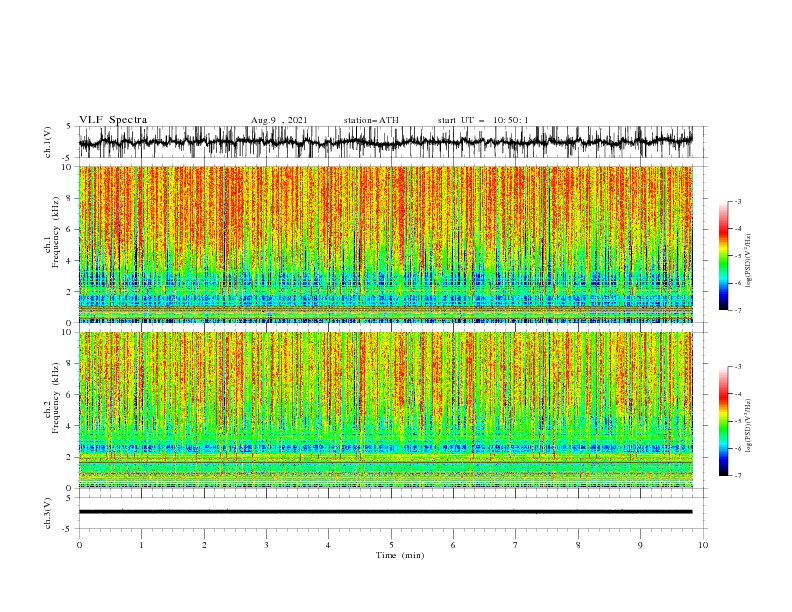792x612 pixels.
Task: Click the time axis tick label 6
Action: pyautogui.click(x=453, y=545)
